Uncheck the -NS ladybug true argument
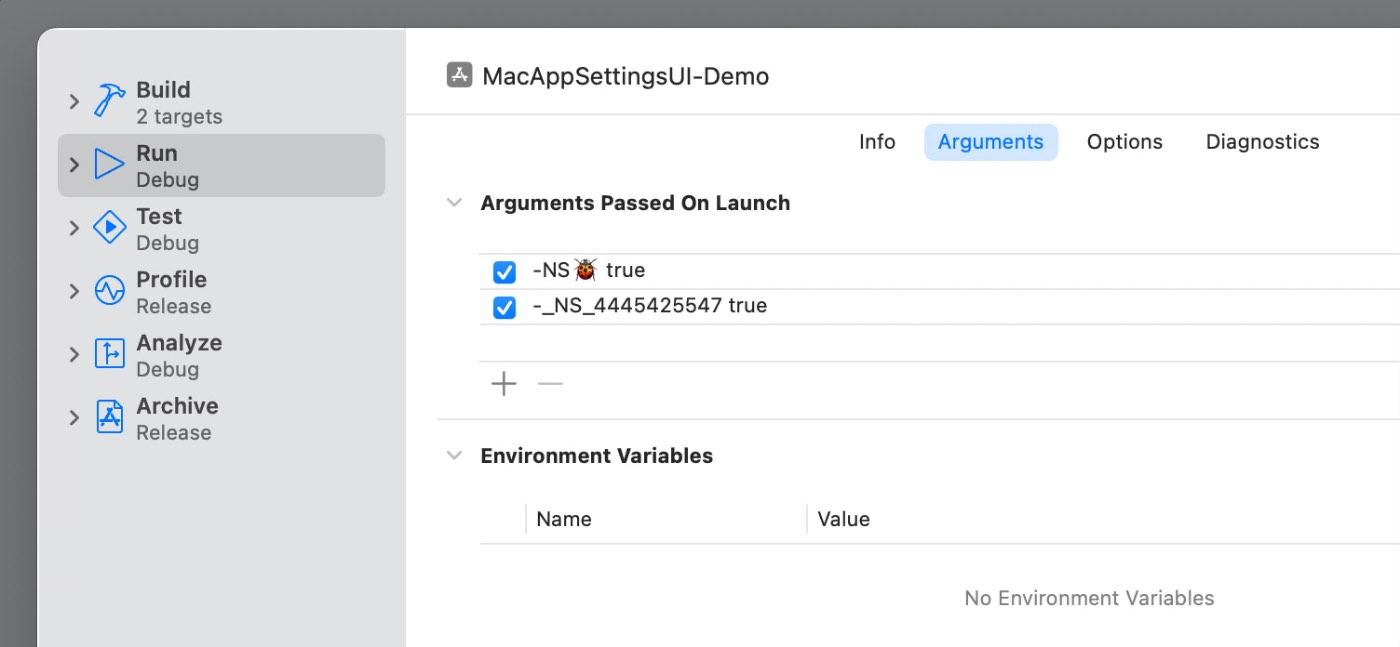 [x=505, y=272]
